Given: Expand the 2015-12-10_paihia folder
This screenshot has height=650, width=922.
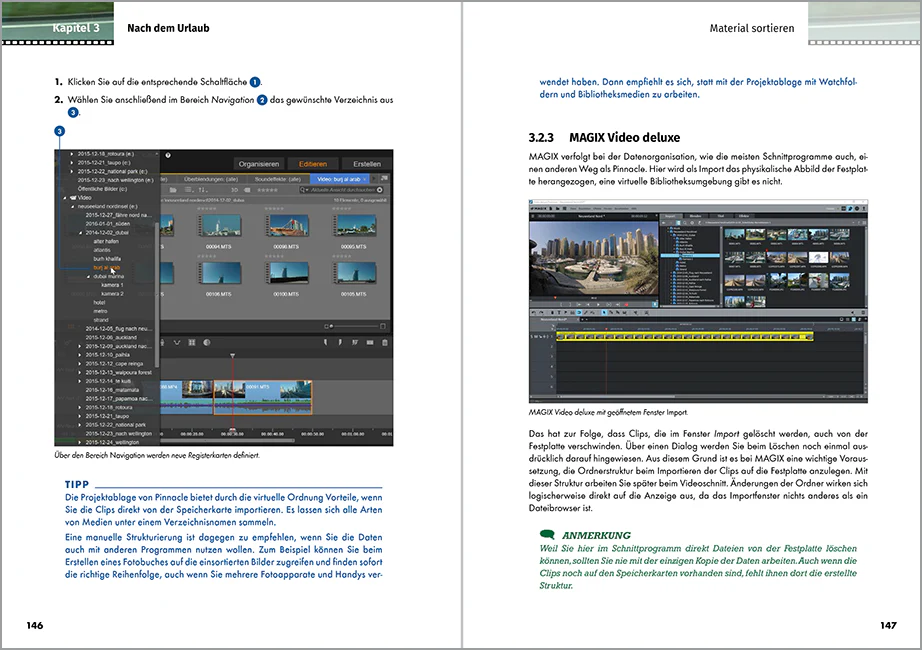Looking at the screenshot, I should pyautogui.click(x=80, y=355).
